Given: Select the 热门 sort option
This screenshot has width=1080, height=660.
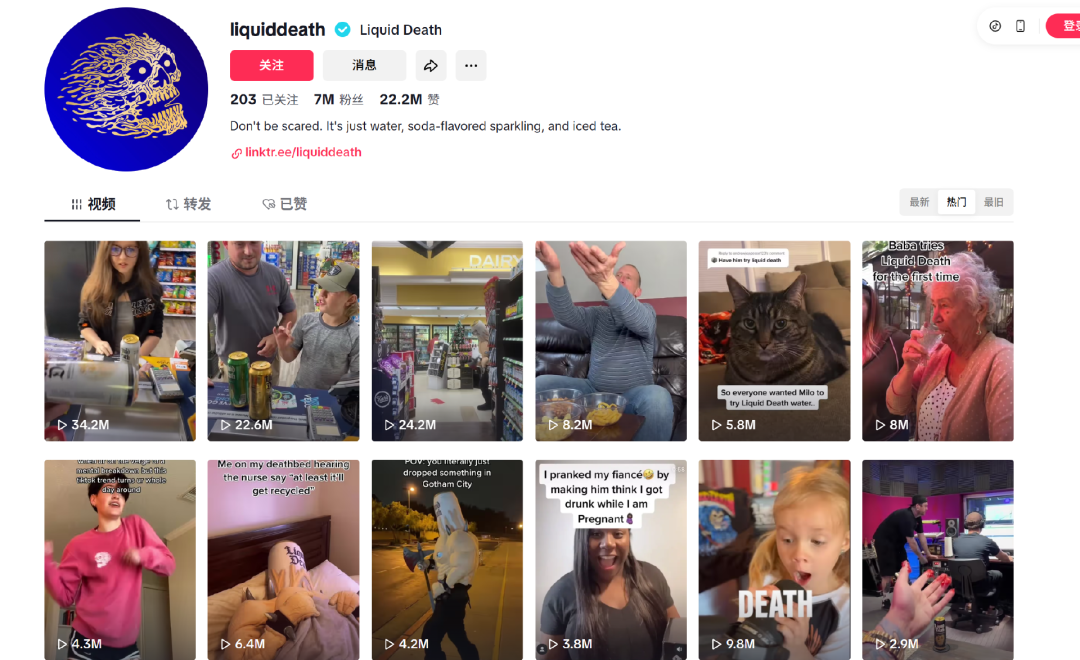Looking at the screenshot, I should tap(956, 202).
